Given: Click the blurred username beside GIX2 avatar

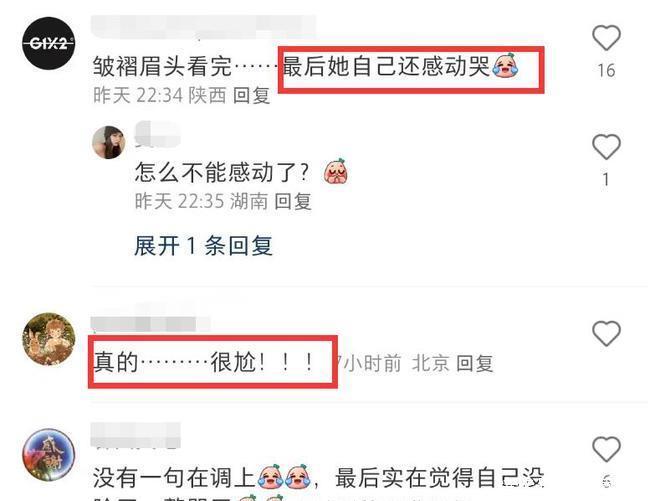Looking at the screenshot, I should pyautogui.click(x=203, y=27).
